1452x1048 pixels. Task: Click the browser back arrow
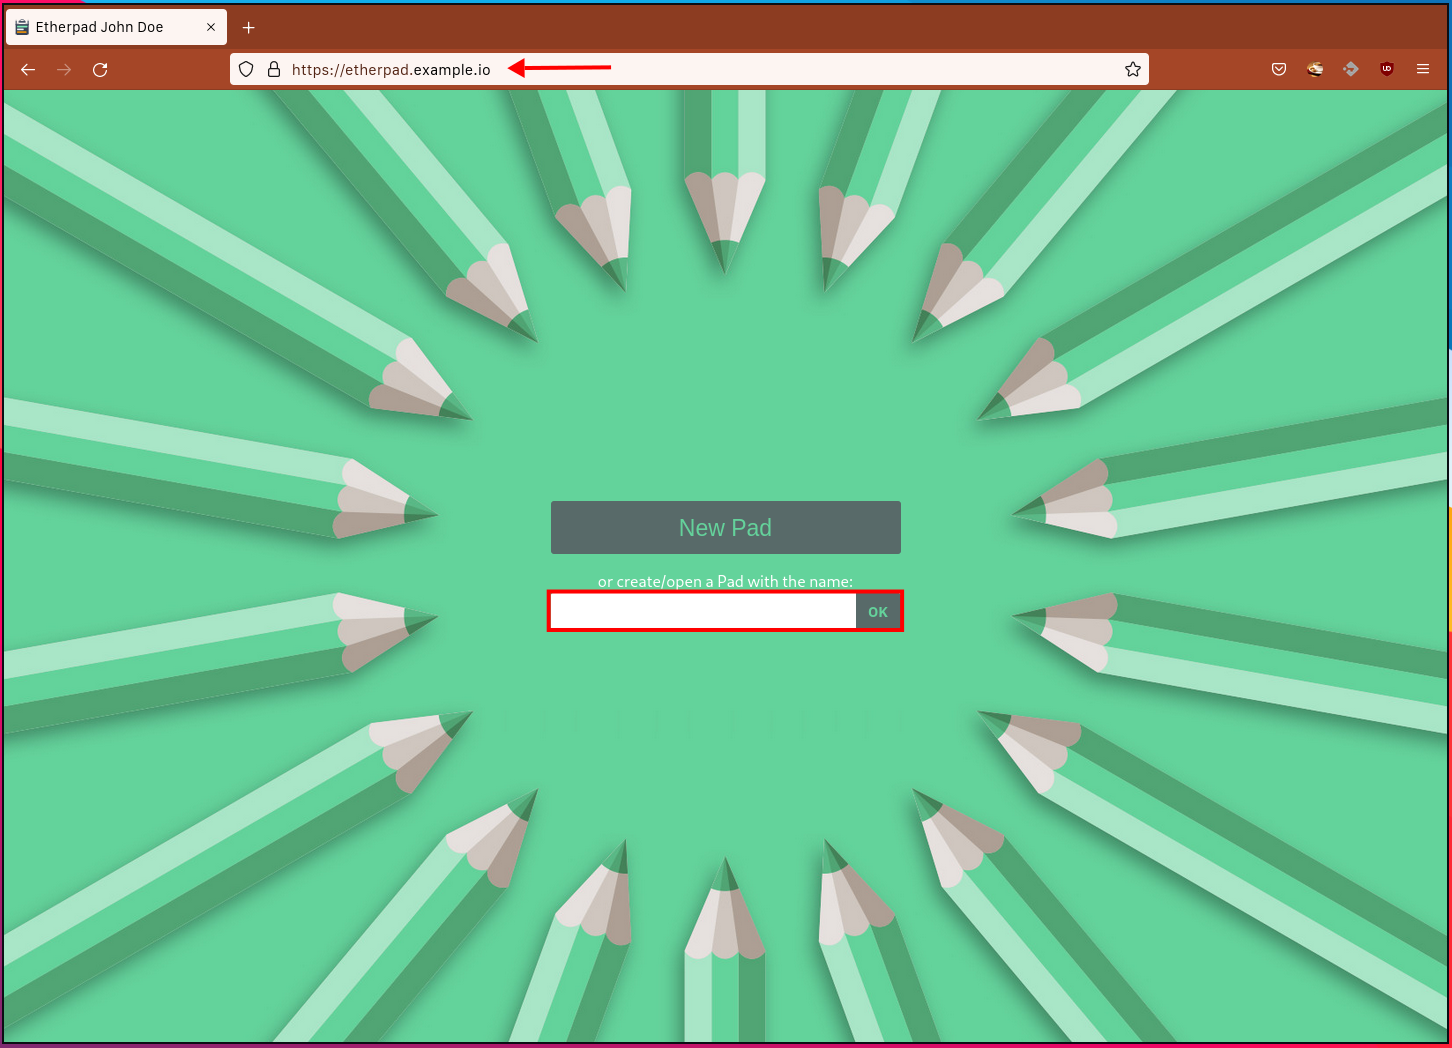pos(28,70)
